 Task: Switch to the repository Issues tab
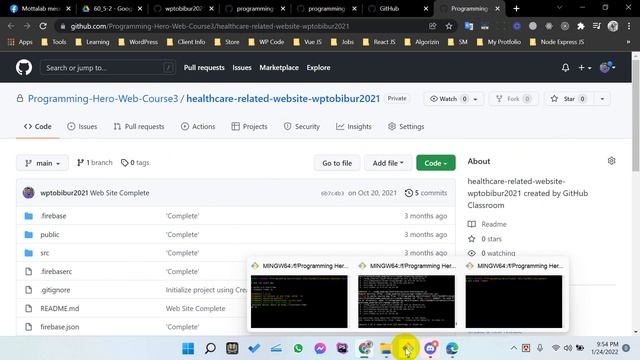pos(82,127)
